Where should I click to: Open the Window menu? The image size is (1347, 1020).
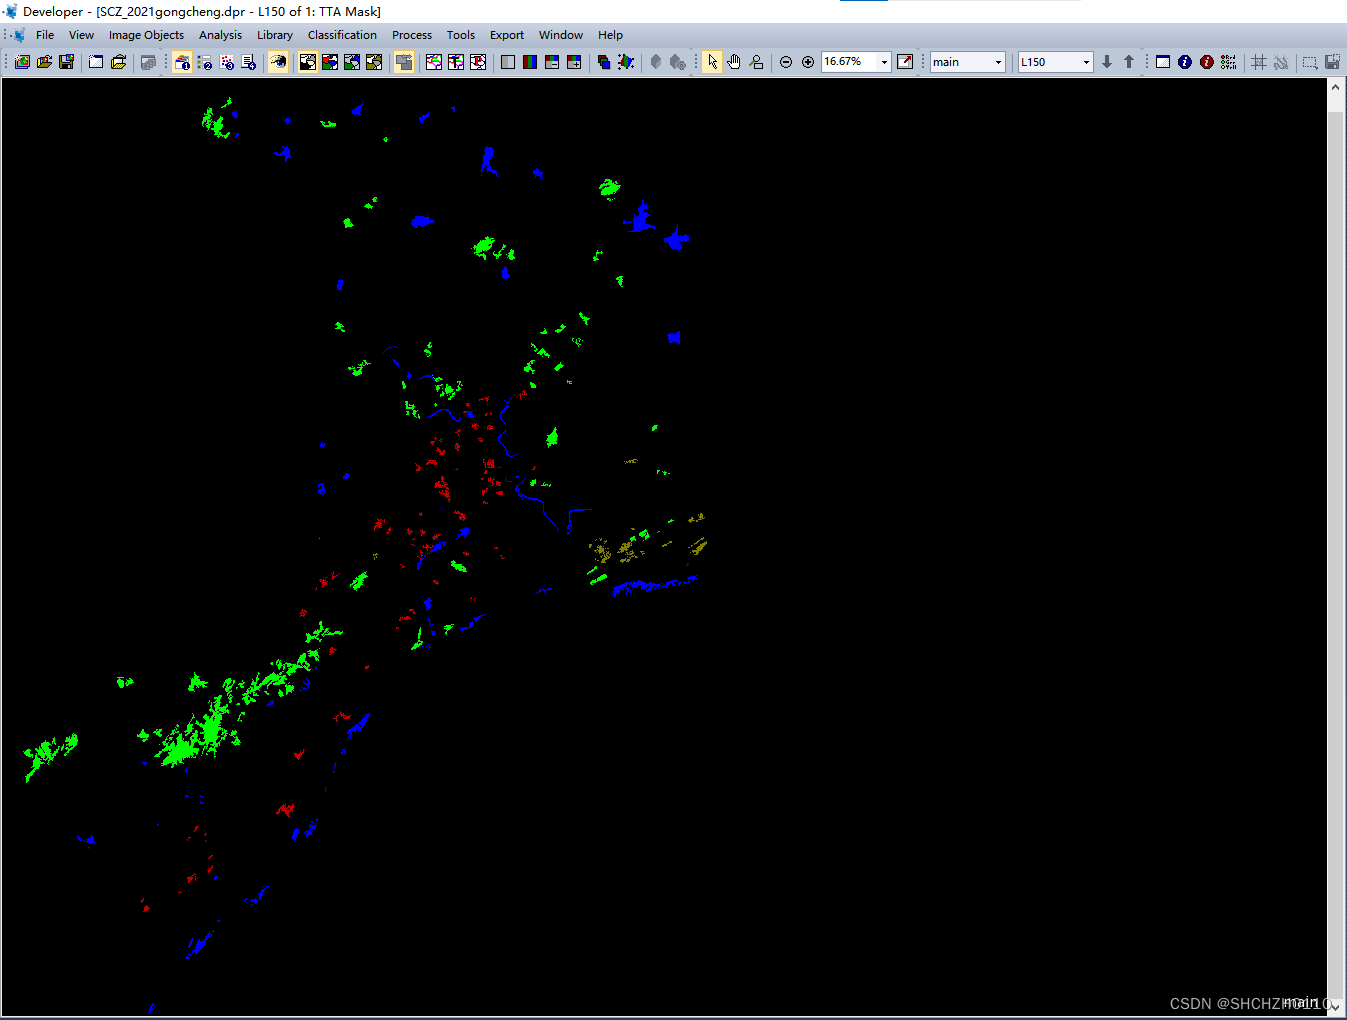coord(561,35)
